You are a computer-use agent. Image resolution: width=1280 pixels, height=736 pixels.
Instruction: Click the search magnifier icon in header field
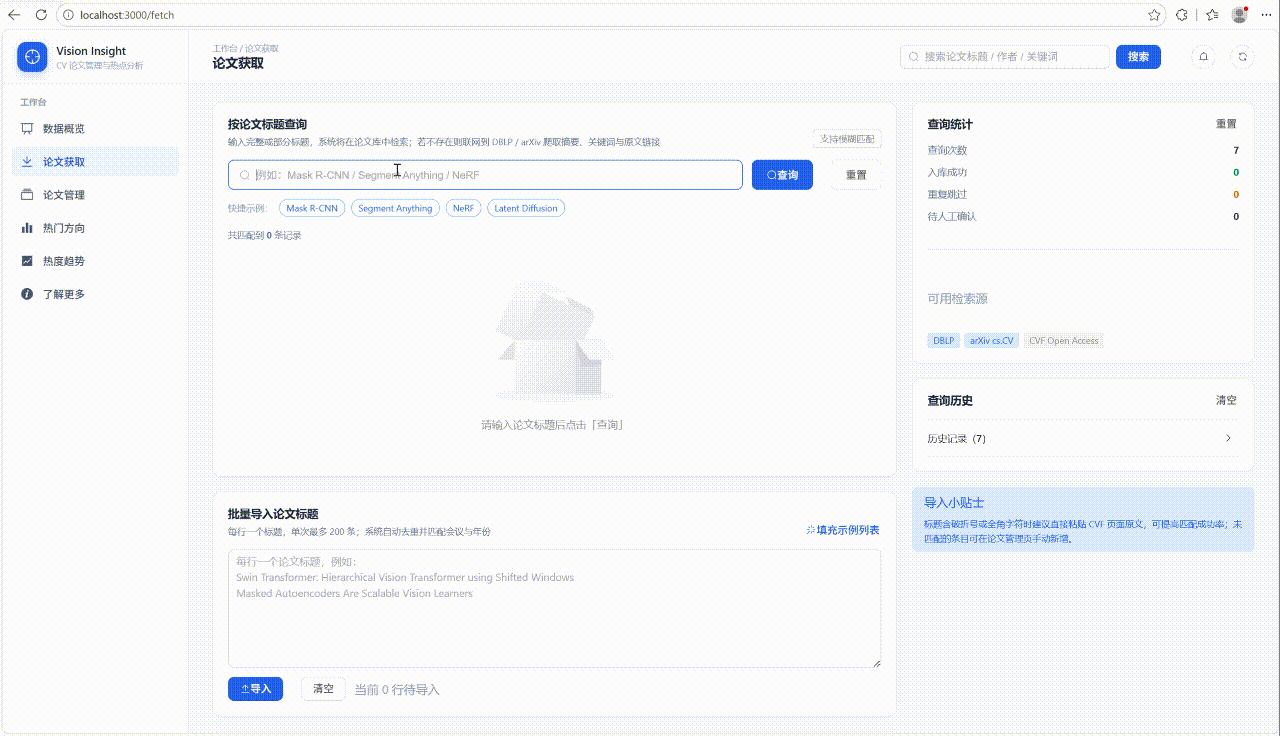(x=913, y=57)
